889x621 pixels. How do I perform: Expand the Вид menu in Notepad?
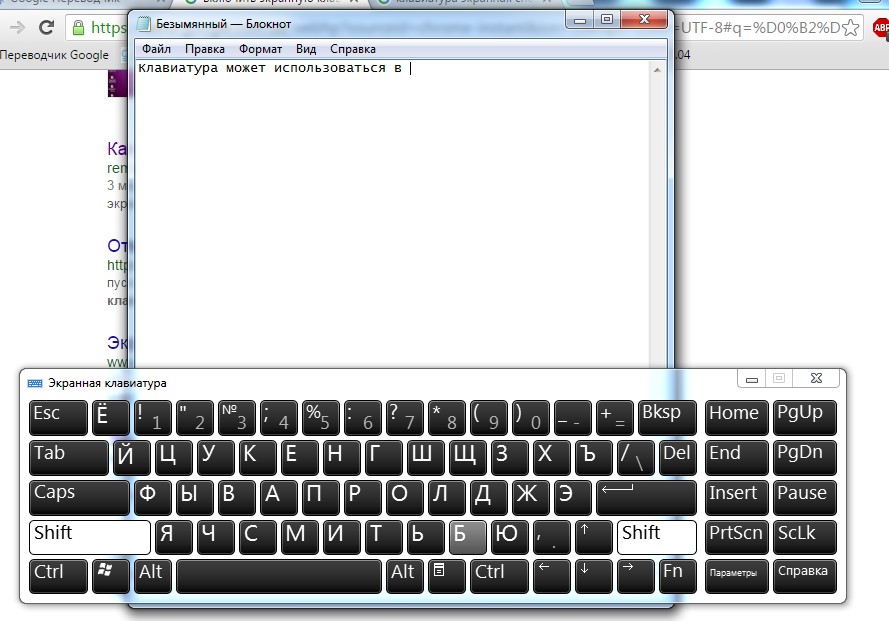(x=306, y=48)
